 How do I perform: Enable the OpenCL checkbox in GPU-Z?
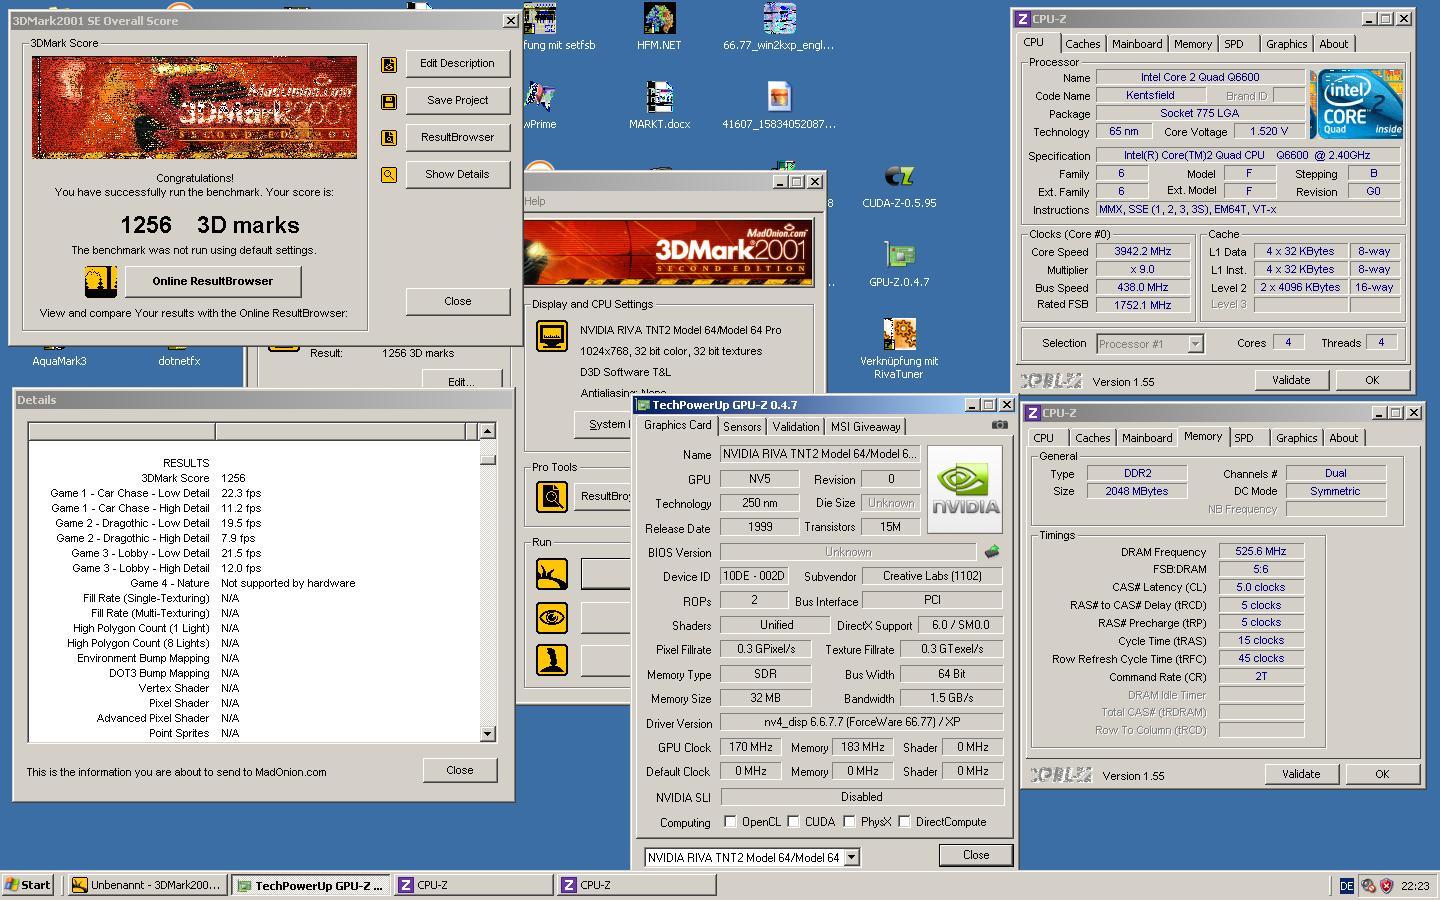(x=730, y=822)
